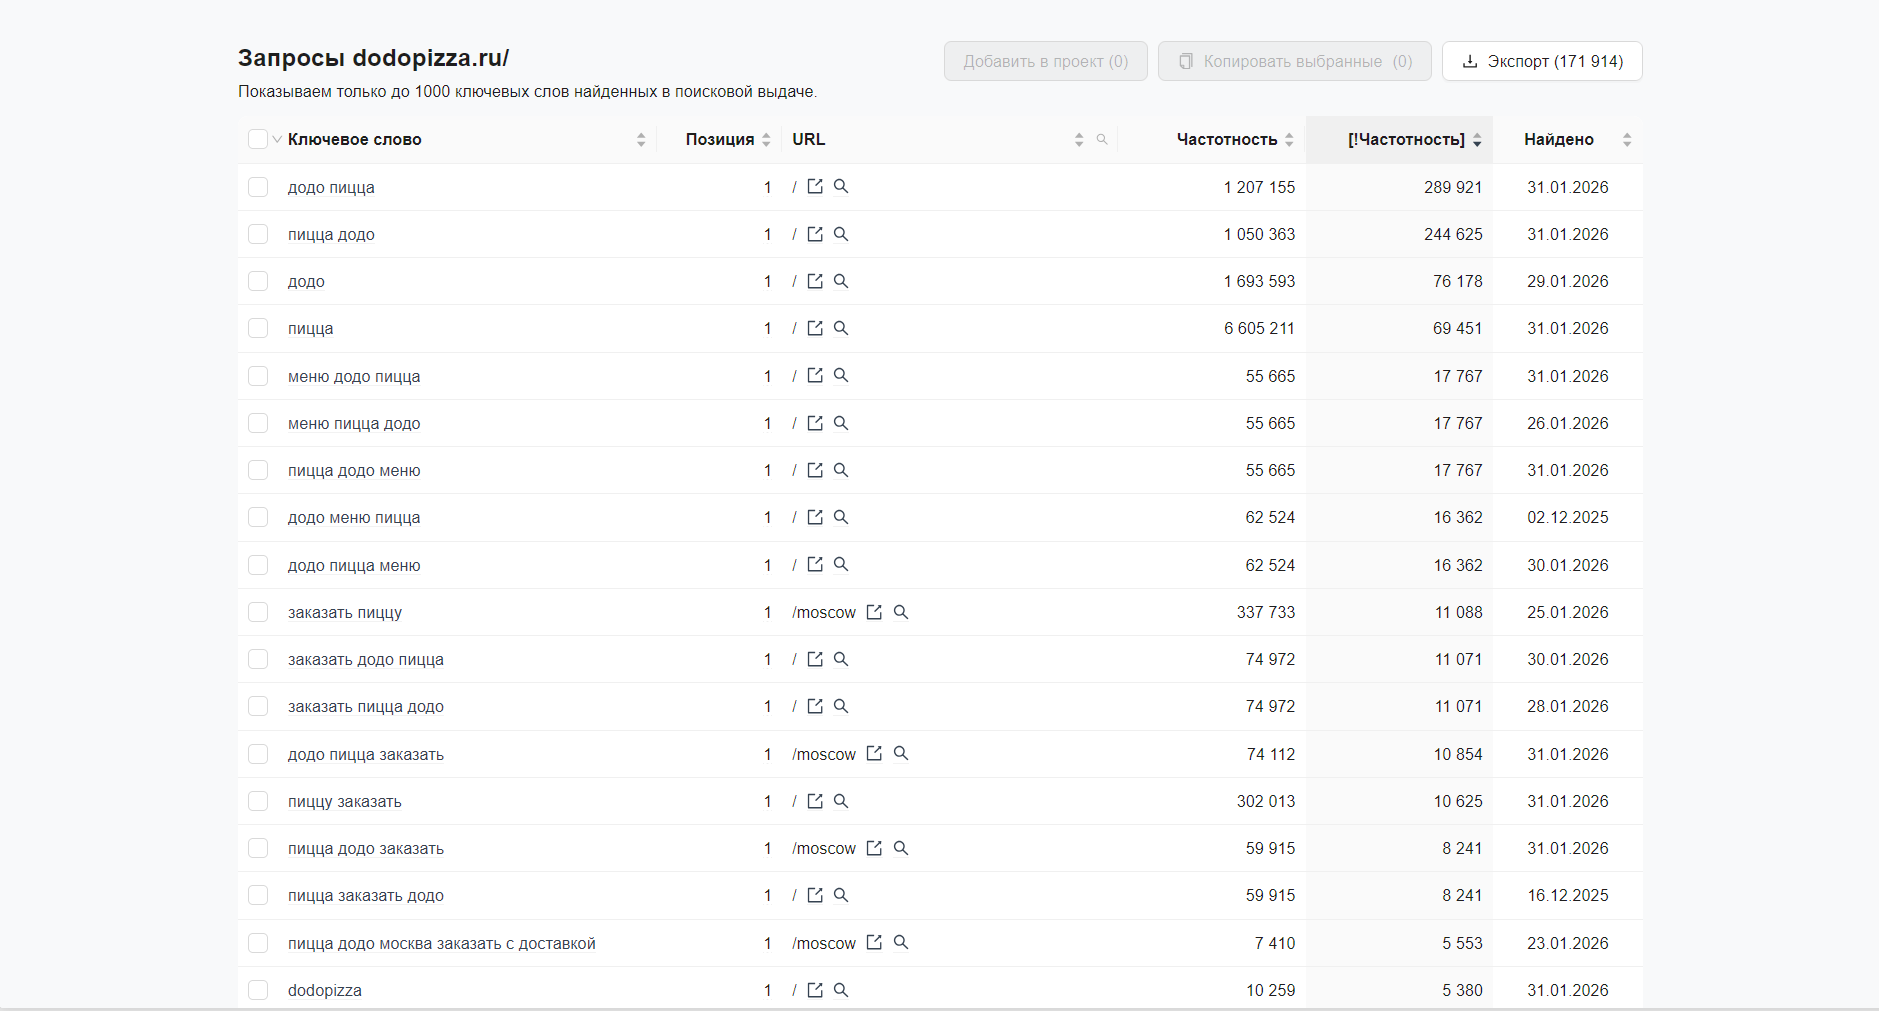Expand the dropdown arrow beside select-all checkbox

pos(277,140)
